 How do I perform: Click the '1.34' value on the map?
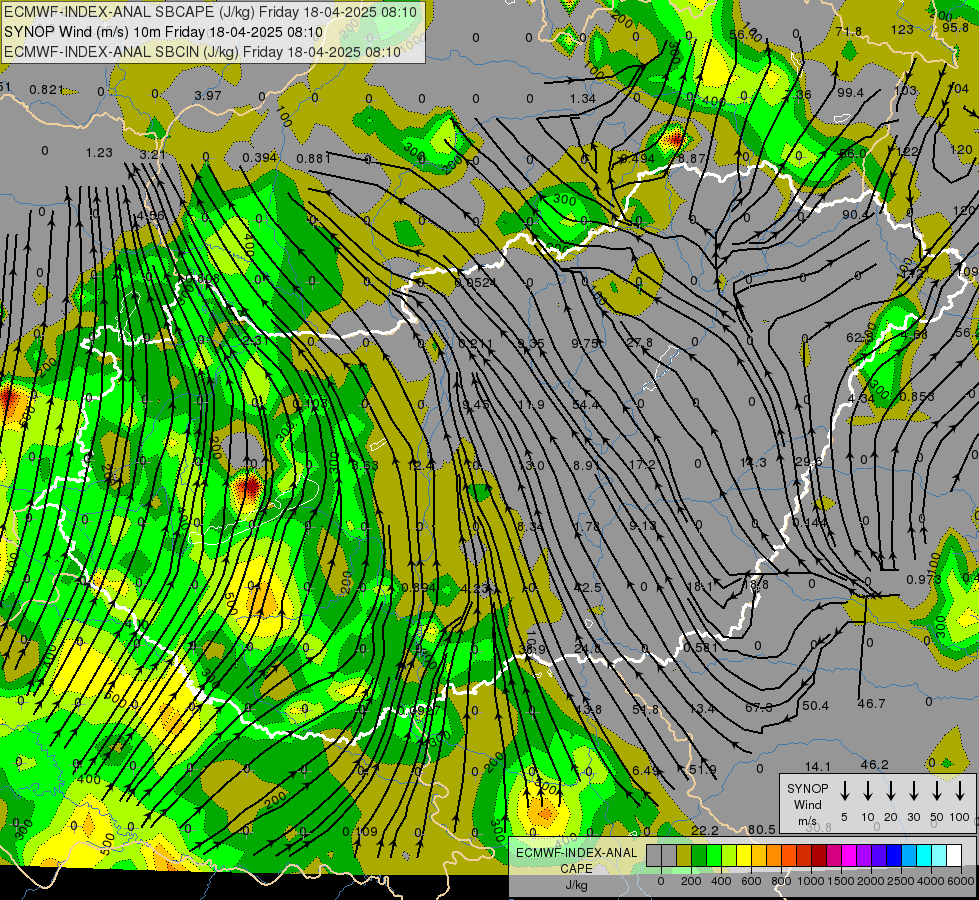[x=583, y=99]
